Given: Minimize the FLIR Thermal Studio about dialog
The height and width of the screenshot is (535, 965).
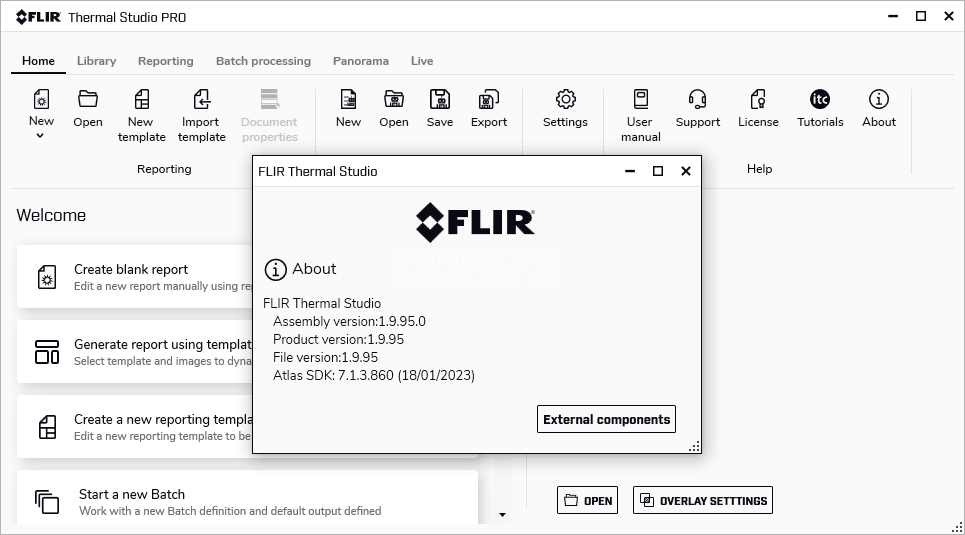Looking at the screenshot, I should (x=630, y=171).
